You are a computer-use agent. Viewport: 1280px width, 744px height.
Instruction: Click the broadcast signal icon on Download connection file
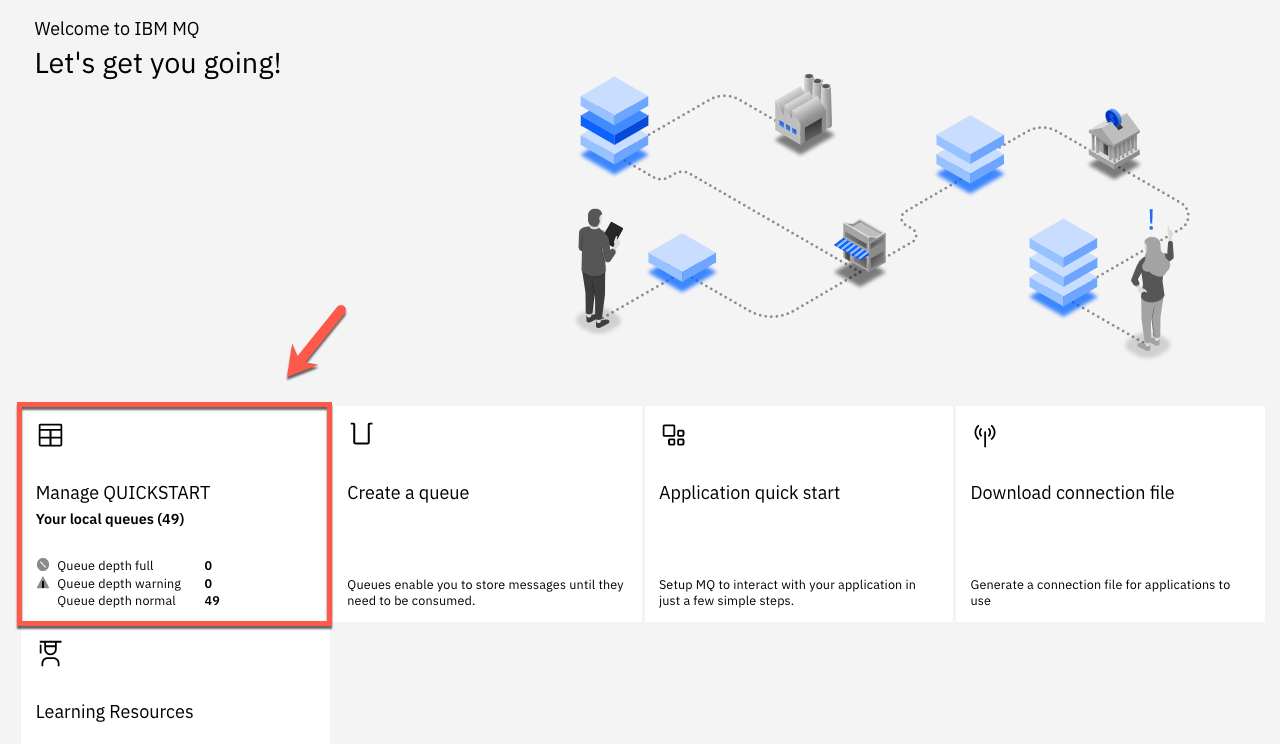coord(985,435)
